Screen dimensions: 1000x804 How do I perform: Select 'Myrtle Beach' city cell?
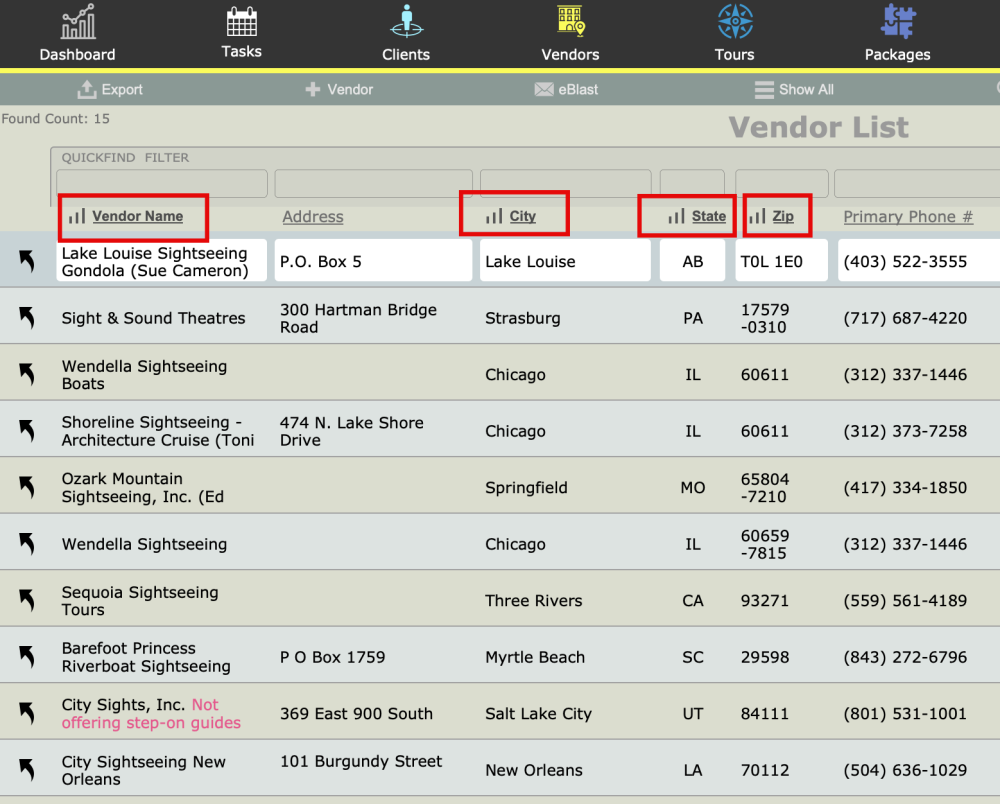[x=535, y=657]
